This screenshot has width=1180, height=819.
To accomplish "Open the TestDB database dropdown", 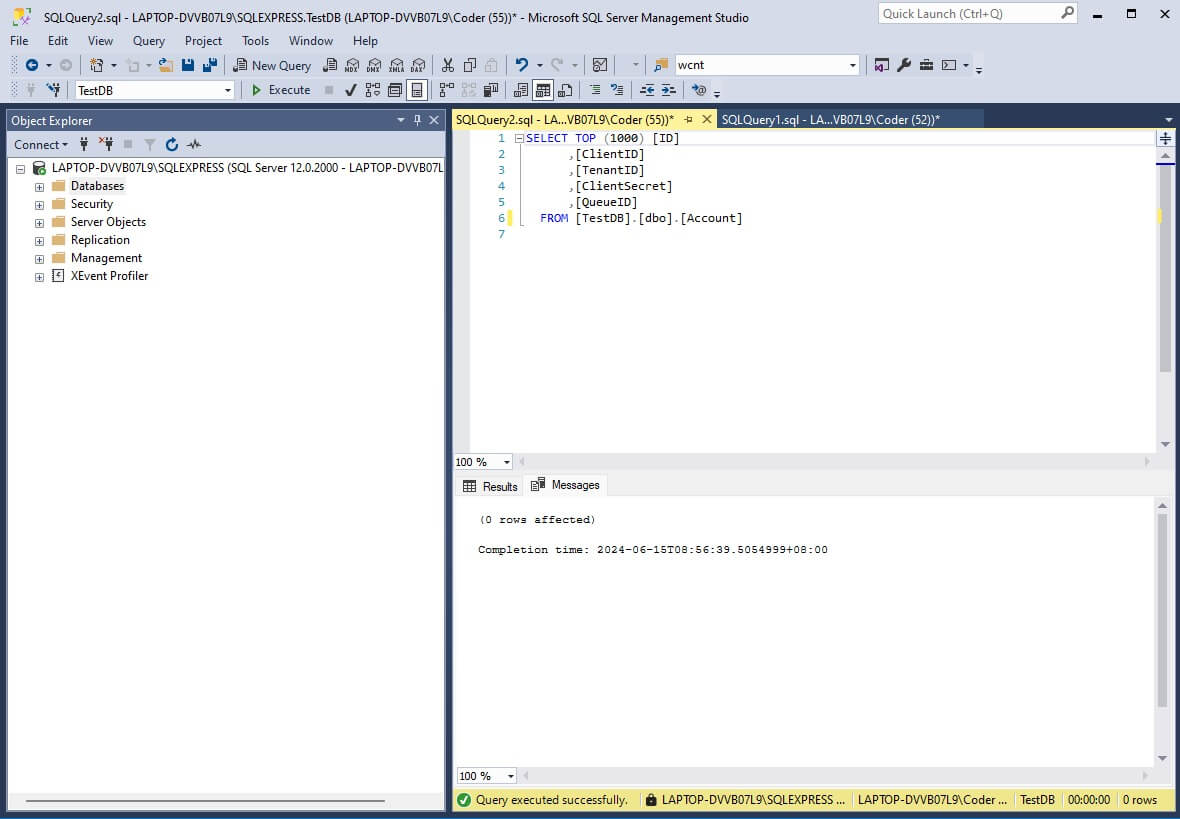I will click(155, 90).
